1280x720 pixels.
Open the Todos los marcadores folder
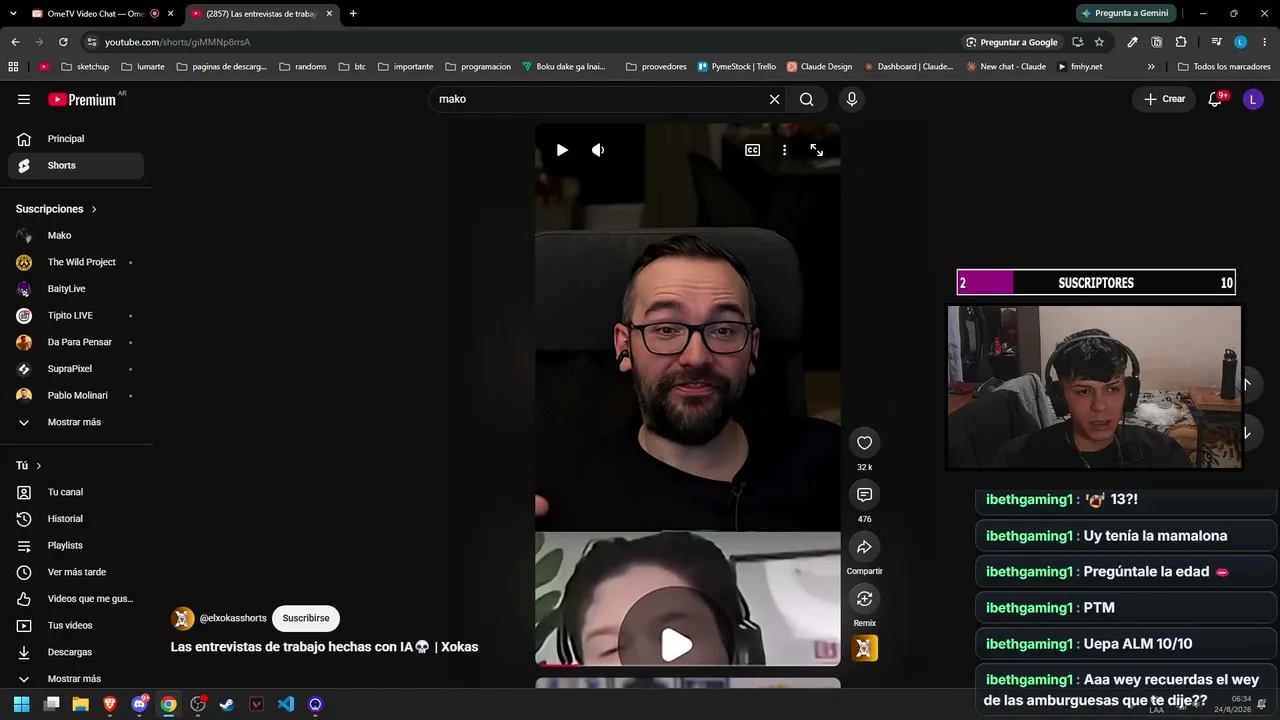[1224, 67]
